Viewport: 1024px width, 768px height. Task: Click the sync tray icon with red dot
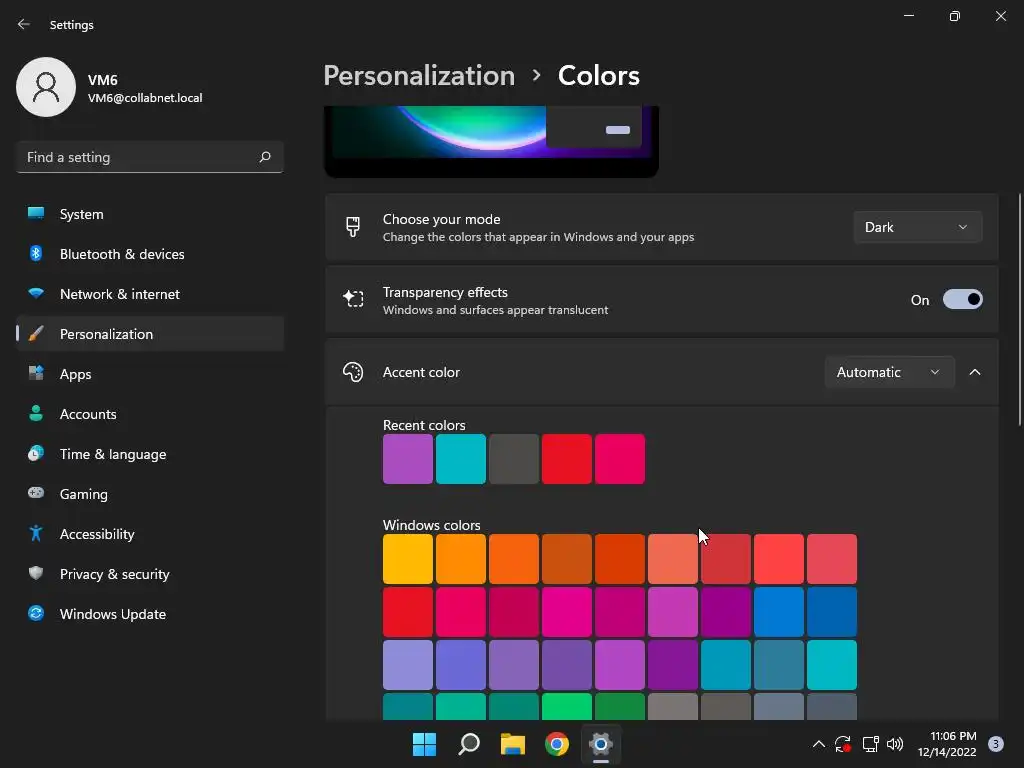click(843, 744)
